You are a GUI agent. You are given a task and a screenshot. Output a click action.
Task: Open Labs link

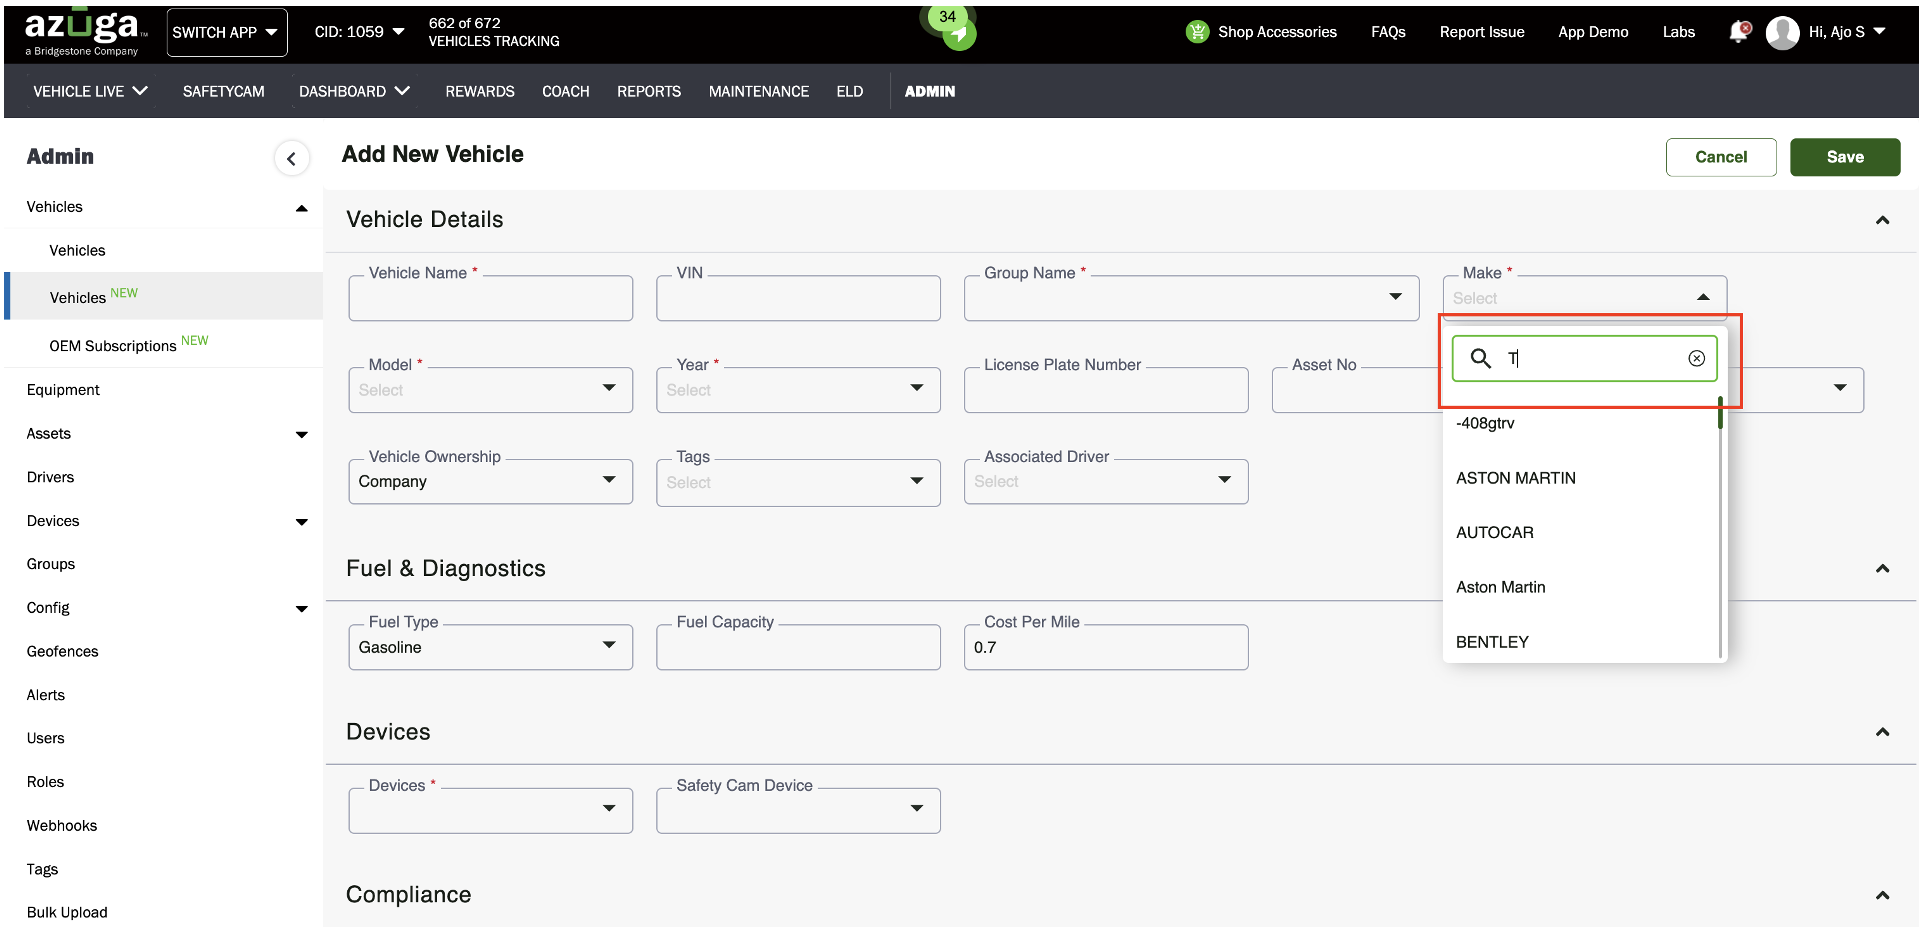coord(1679,32)
